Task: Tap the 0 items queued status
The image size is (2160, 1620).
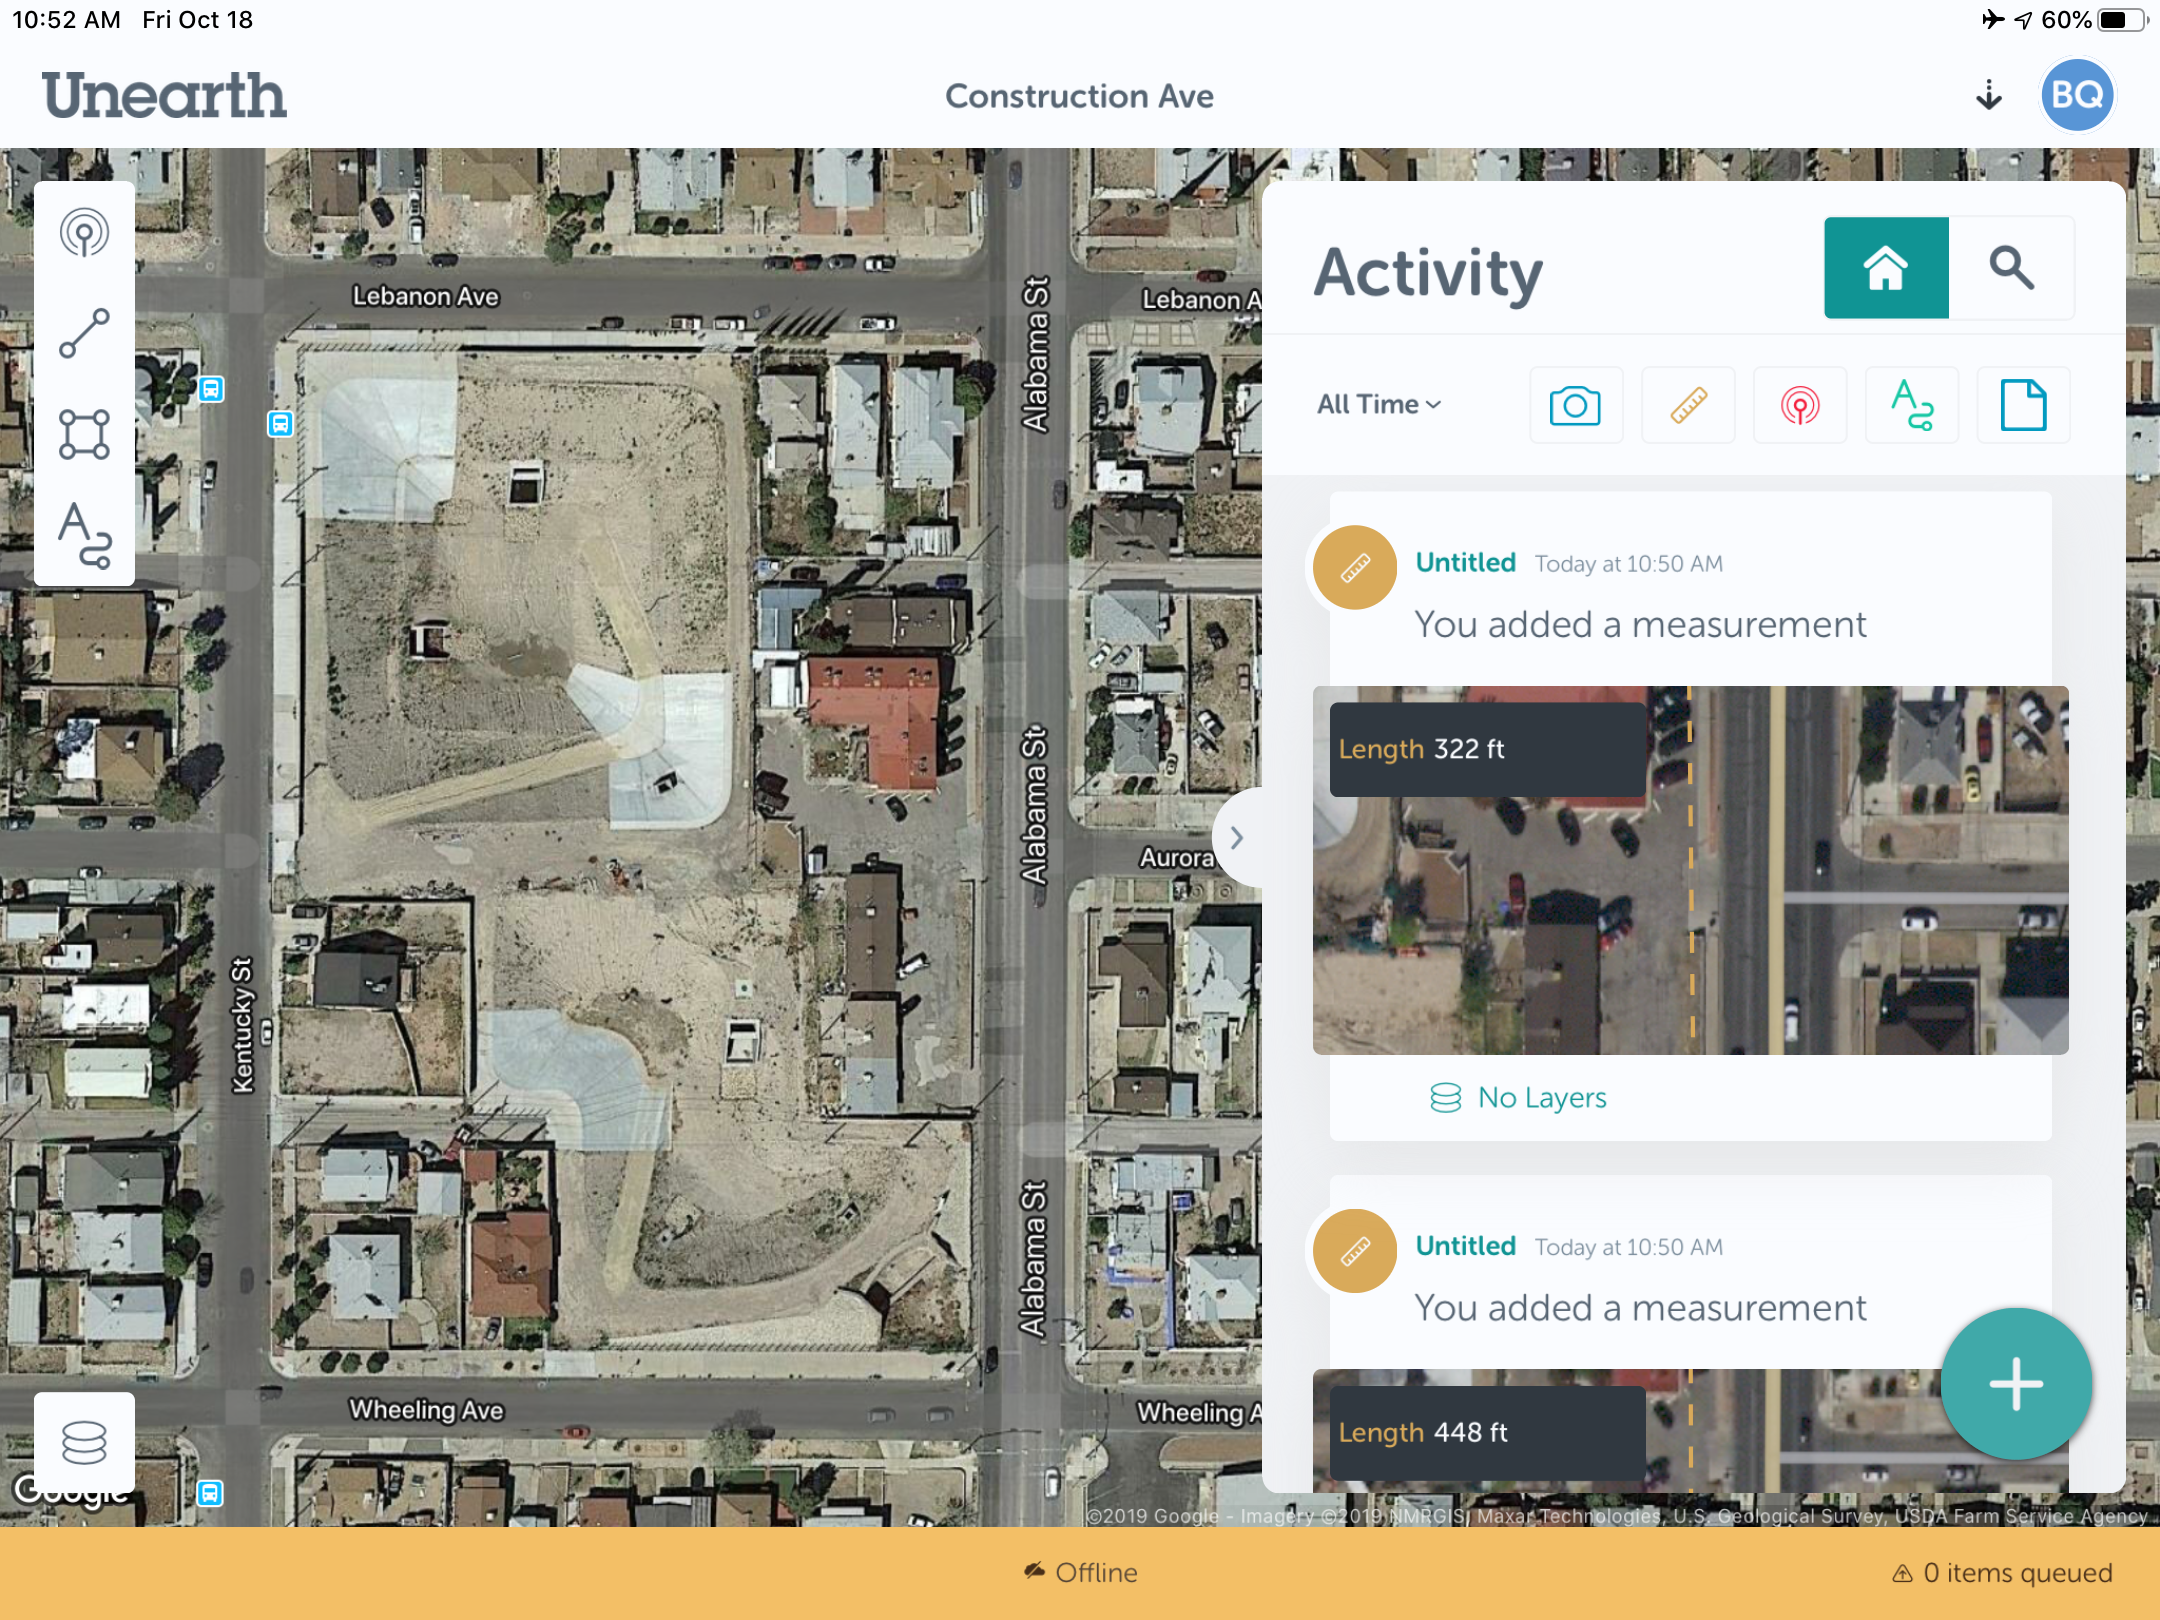Action: click(2002, 1573)
